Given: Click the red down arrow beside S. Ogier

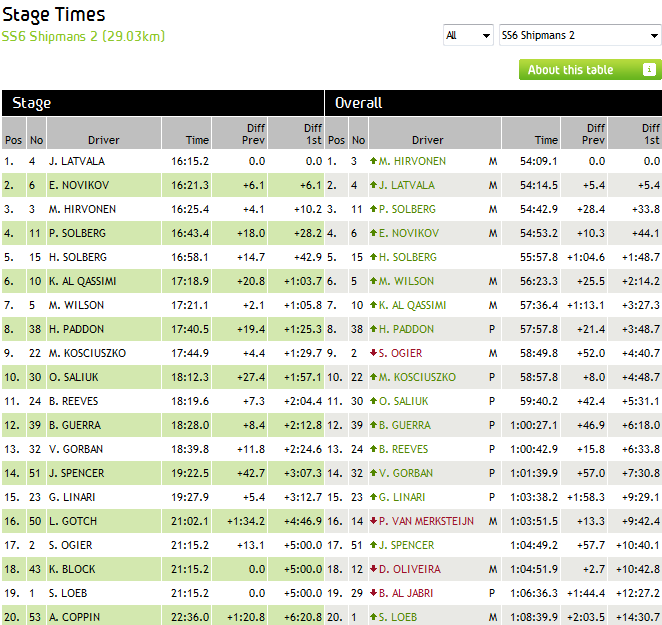Looking at the screenshot, I should (x=373, y=353).
